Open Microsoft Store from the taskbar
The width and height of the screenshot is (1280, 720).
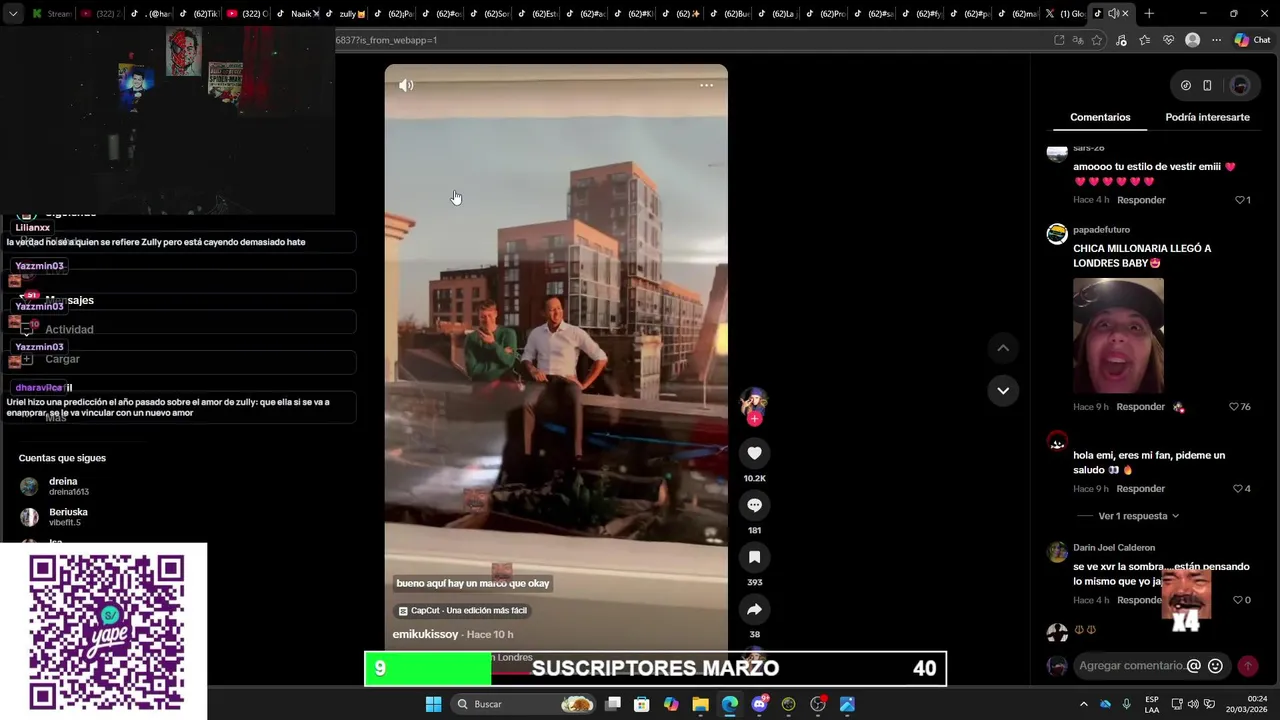coord(642,704)
